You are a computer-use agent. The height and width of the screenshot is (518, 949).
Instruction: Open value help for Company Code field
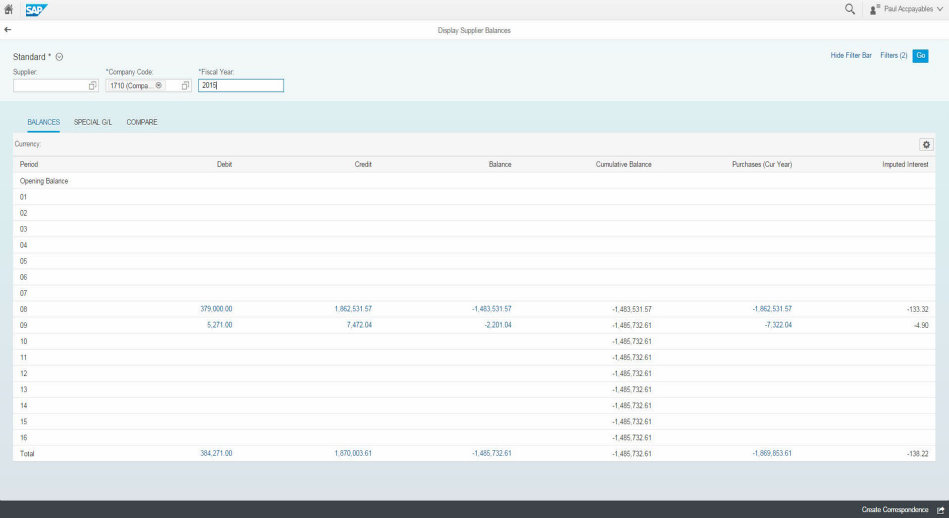pos(185,86)
